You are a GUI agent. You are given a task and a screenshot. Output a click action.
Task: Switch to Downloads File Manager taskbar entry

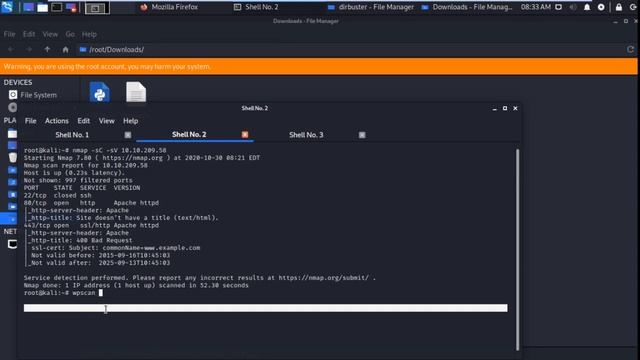click(x=468, y=7)
